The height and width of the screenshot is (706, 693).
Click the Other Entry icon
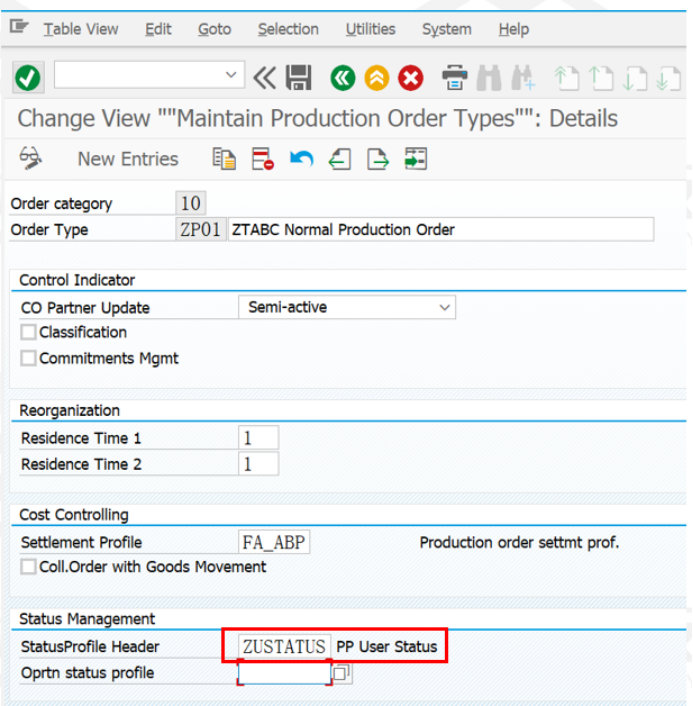tap(416, 159)
